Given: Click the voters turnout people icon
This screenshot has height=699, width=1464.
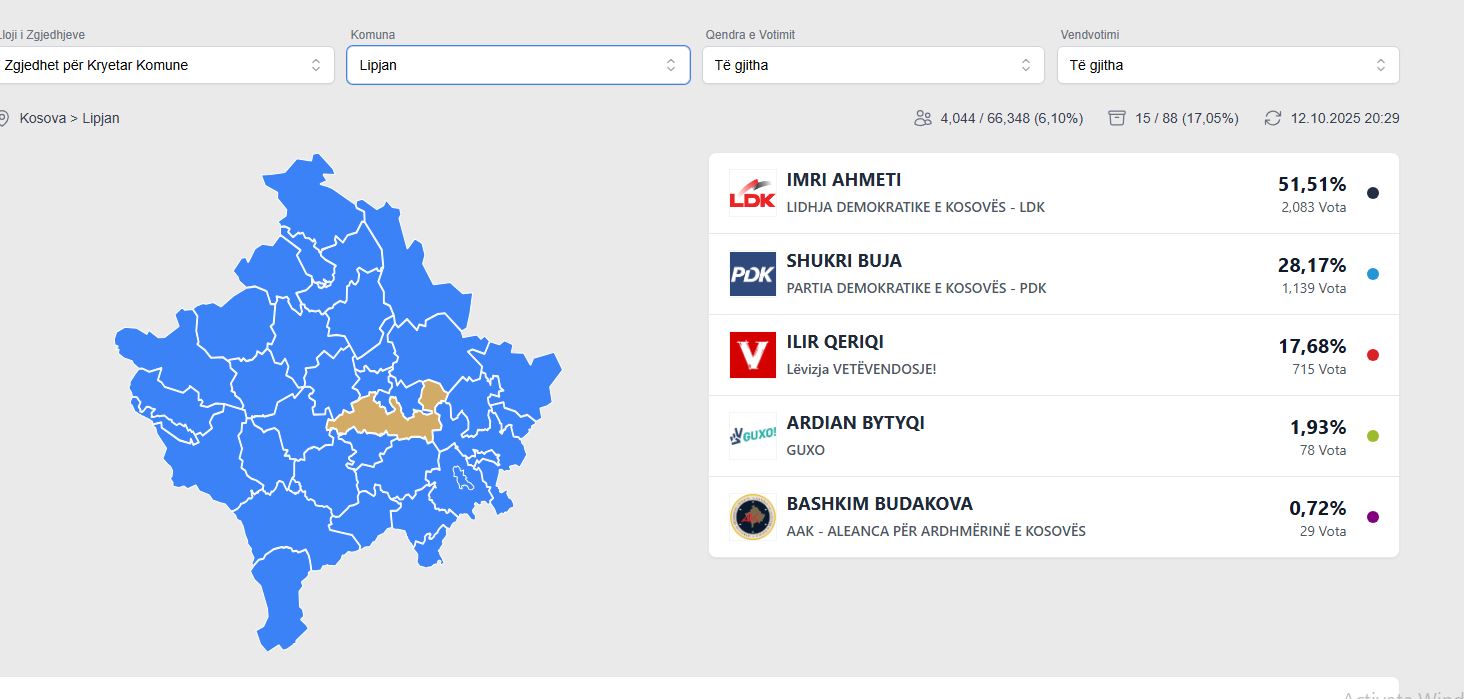Looking at the screenshot, I should click(x=922, y=118).
